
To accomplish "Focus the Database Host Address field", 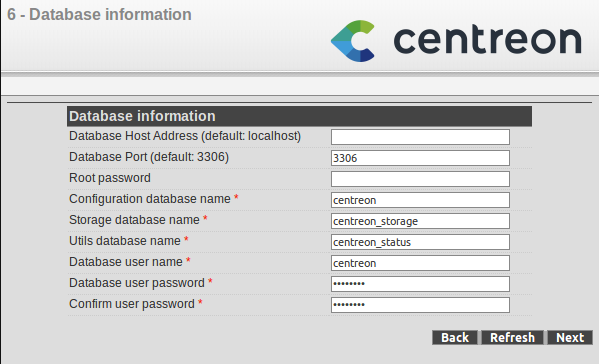I will [x=420, y=137].
